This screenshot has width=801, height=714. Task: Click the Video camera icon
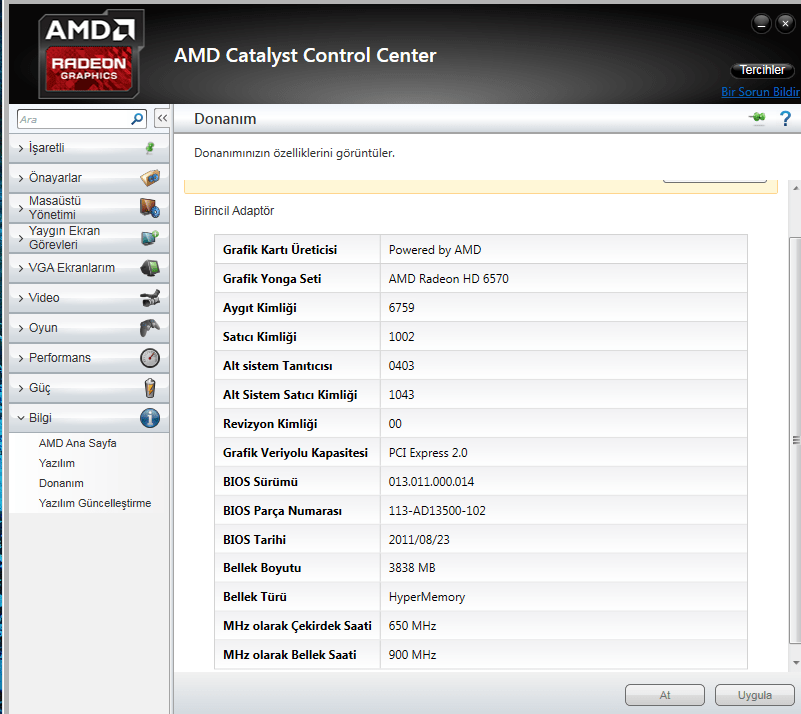(150, 298)
